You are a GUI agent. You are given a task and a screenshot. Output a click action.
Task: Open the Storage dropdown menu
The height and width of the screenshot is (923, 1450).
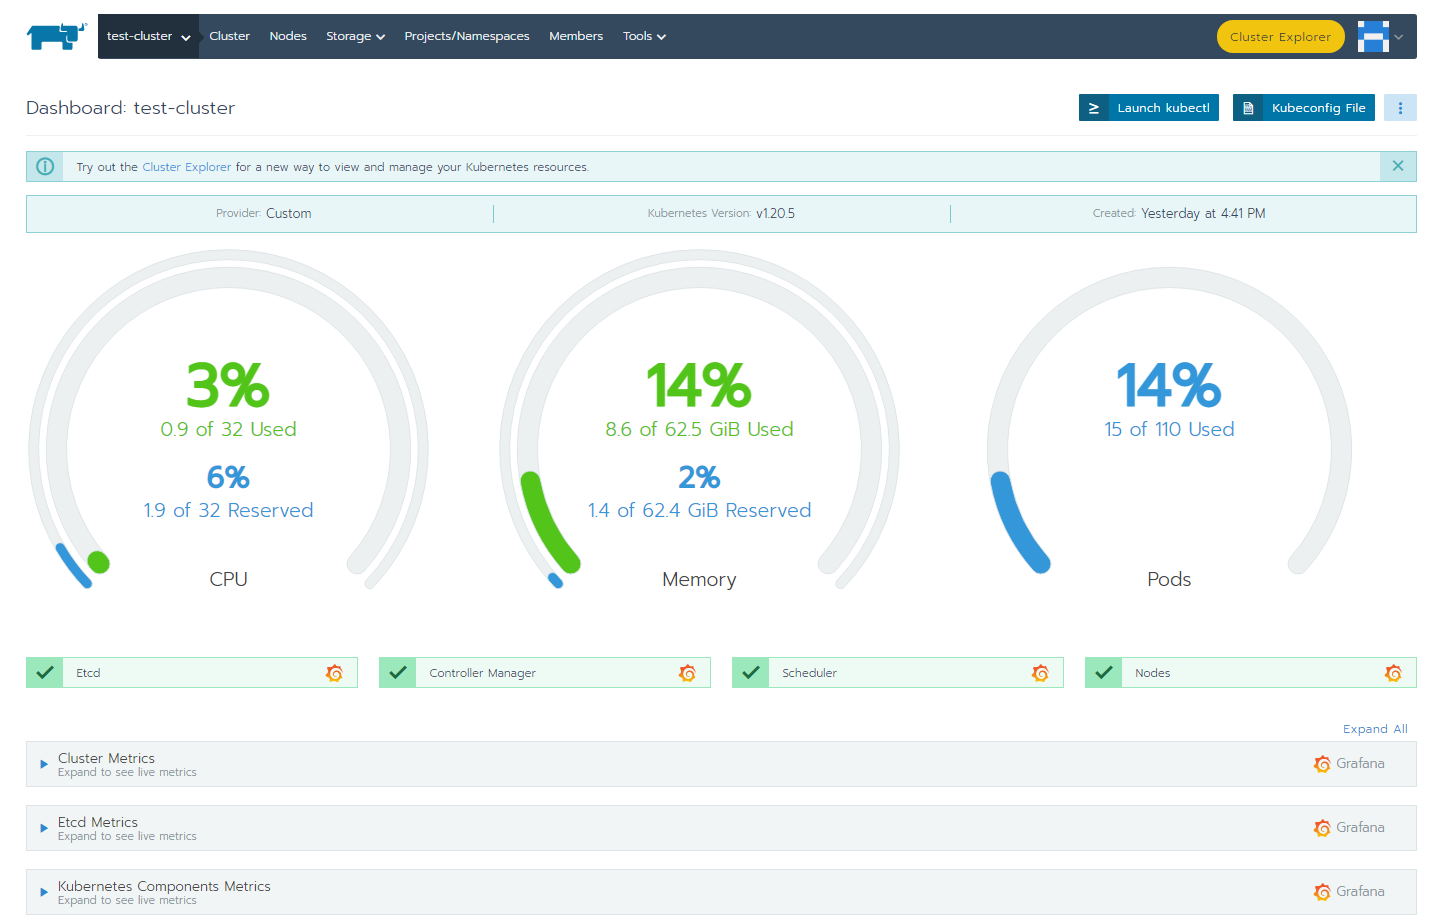355,36
